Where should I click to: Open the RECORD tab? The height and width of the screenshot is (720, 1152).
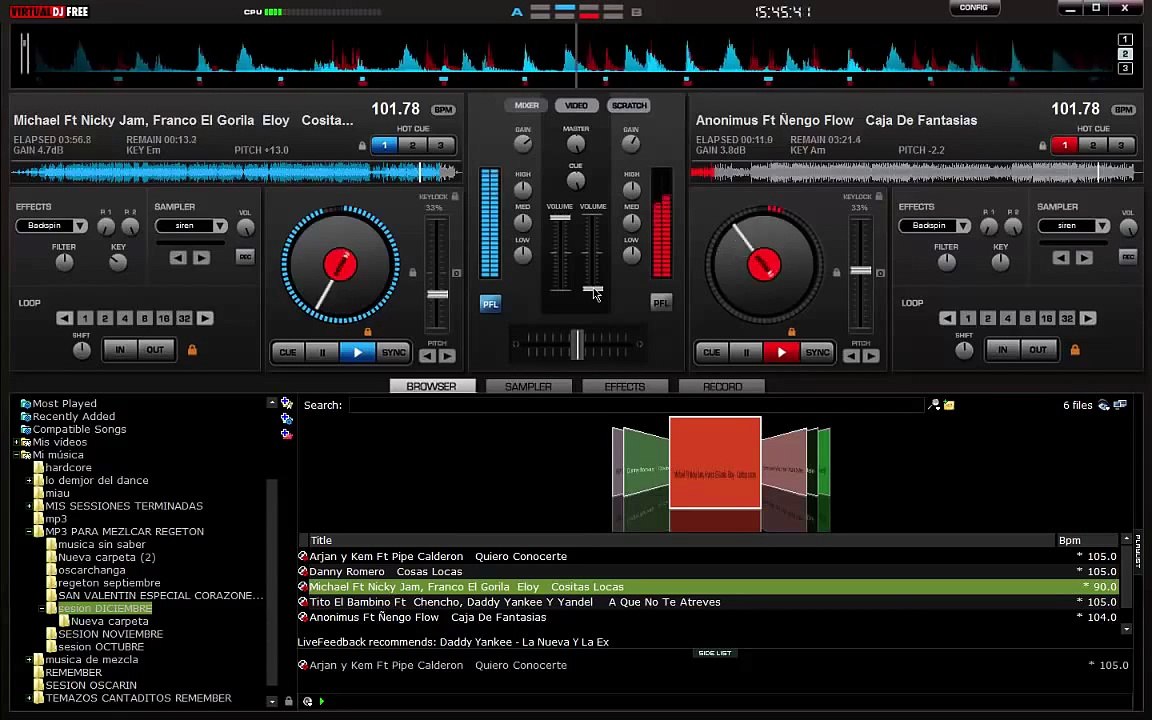(x=722, y=386)
